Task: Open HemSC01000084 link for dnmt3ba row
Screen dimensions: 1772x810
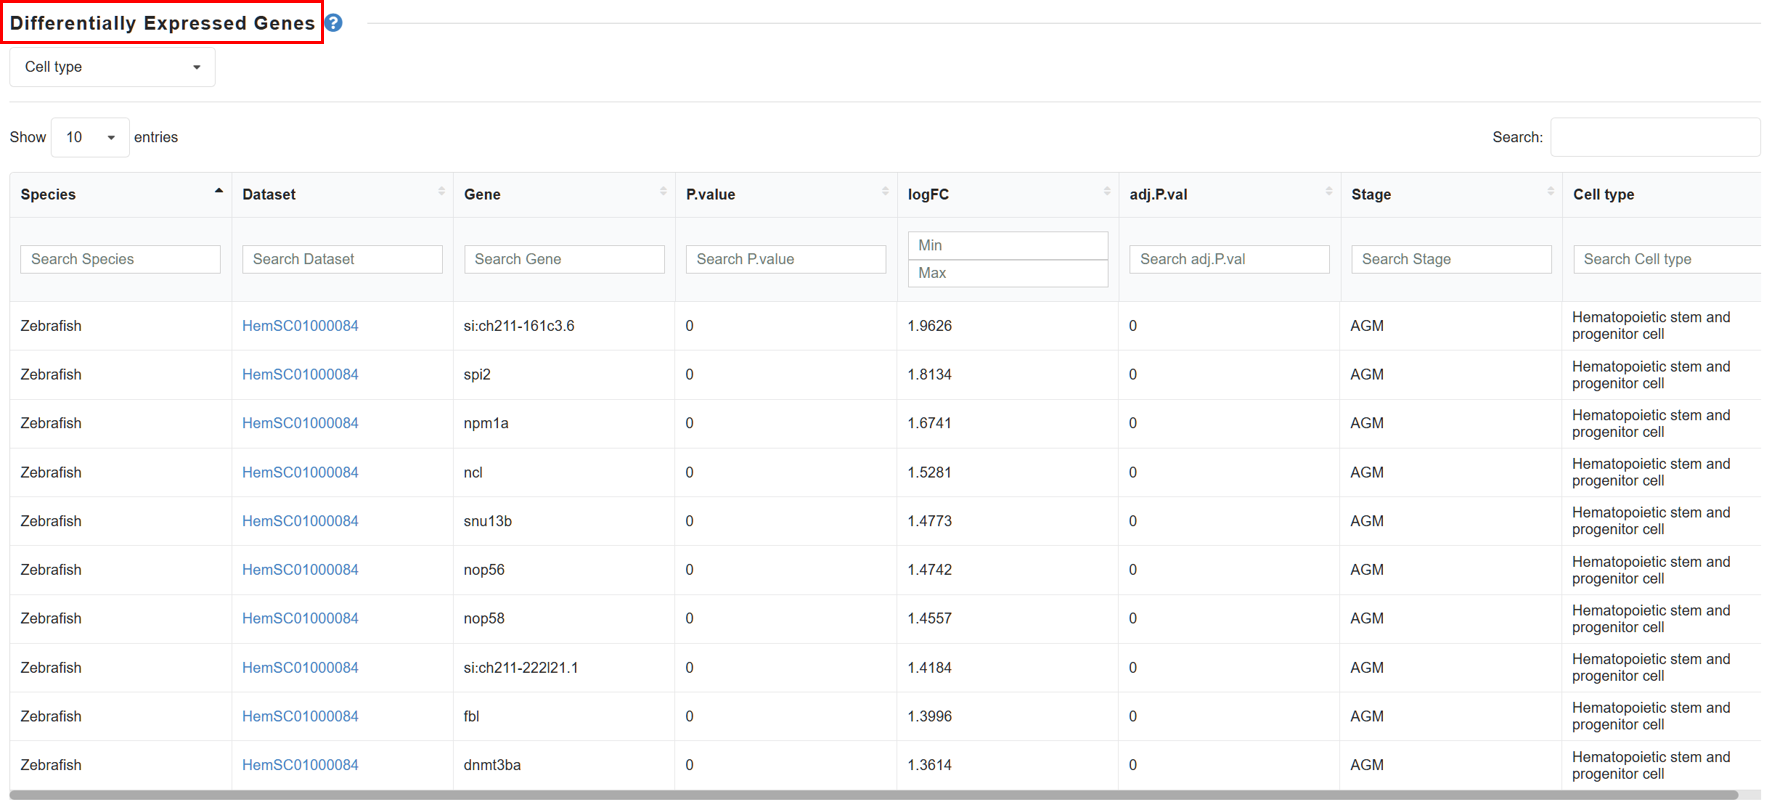Action: click(x=300, y=765)
